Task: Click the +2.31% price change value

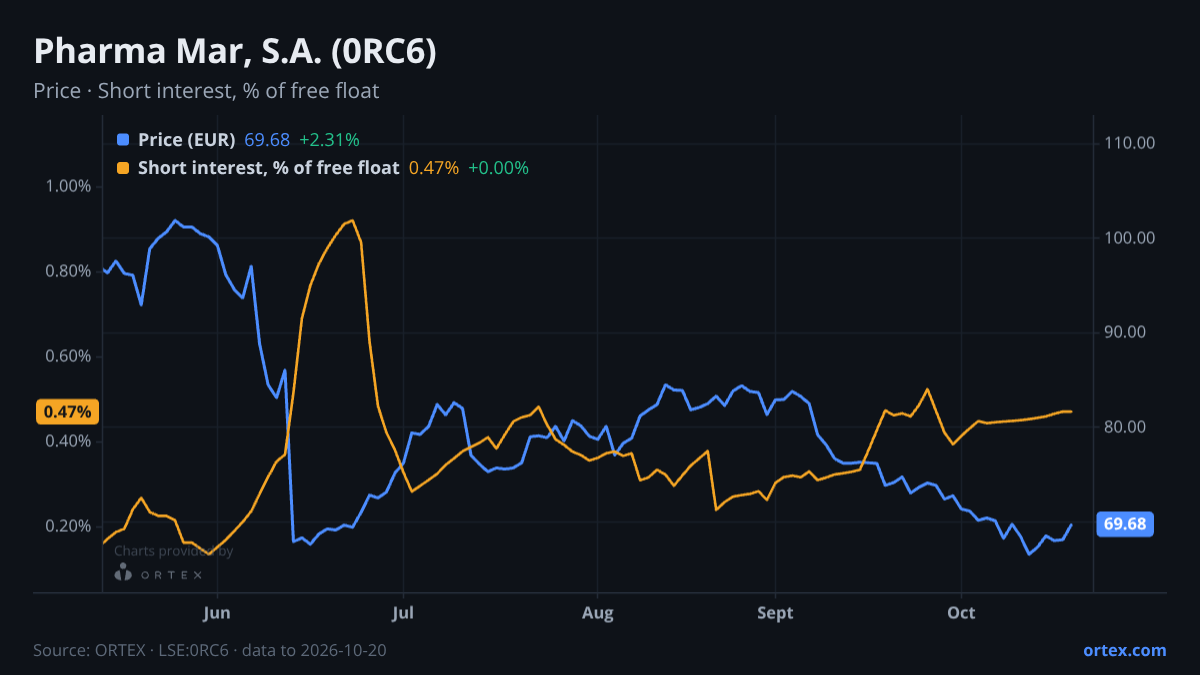Action: pos(329,140)
